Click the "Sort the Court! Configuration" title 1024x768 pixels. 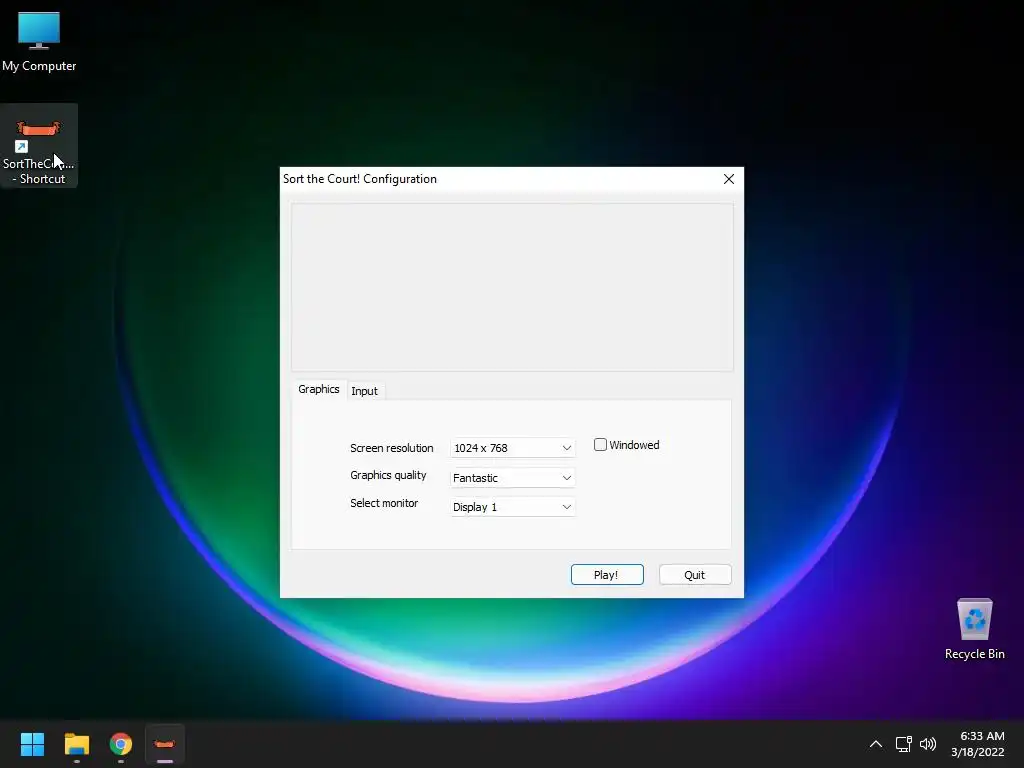point(360,179)
